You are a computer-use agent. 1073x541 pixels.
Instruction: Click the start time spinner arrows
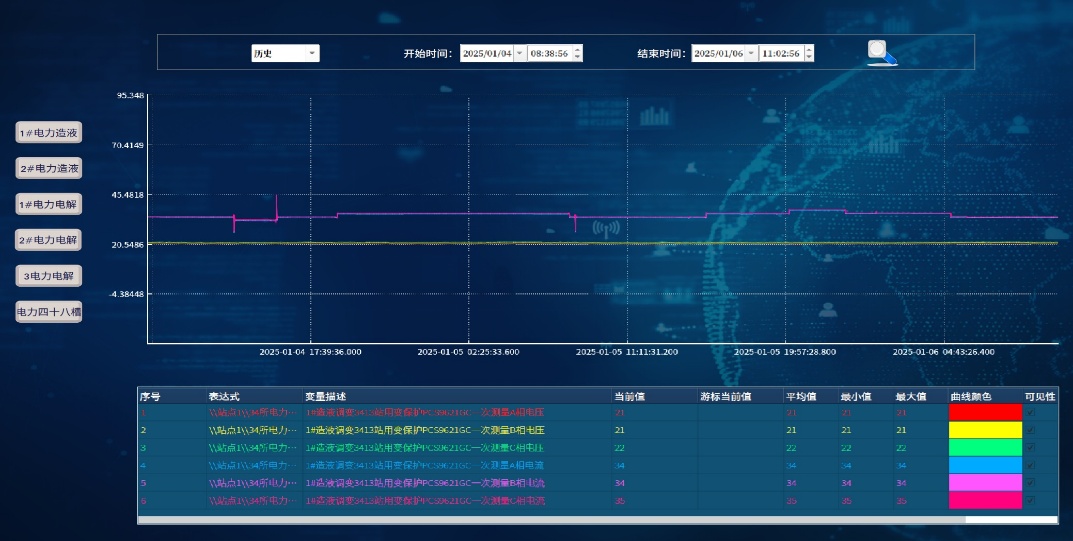(578, 53)
